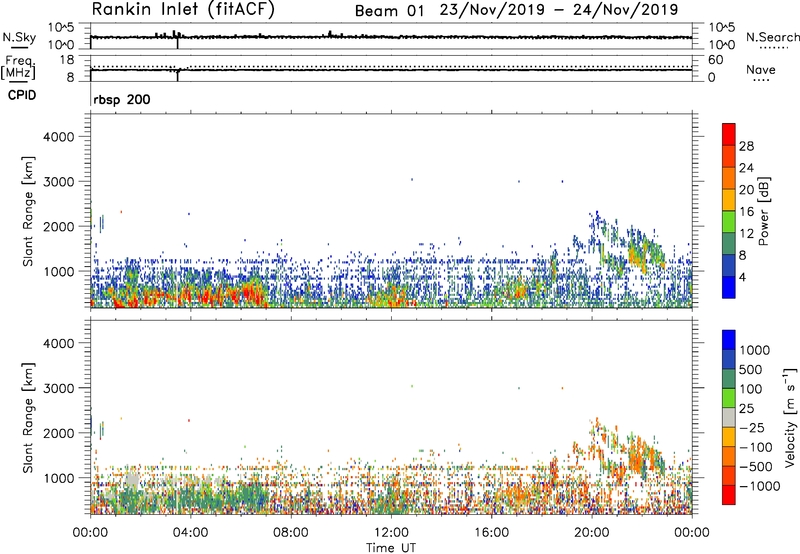Click '2000' on power panel range axis
Viewport: 800px width, 554px height.
point(59,226)
